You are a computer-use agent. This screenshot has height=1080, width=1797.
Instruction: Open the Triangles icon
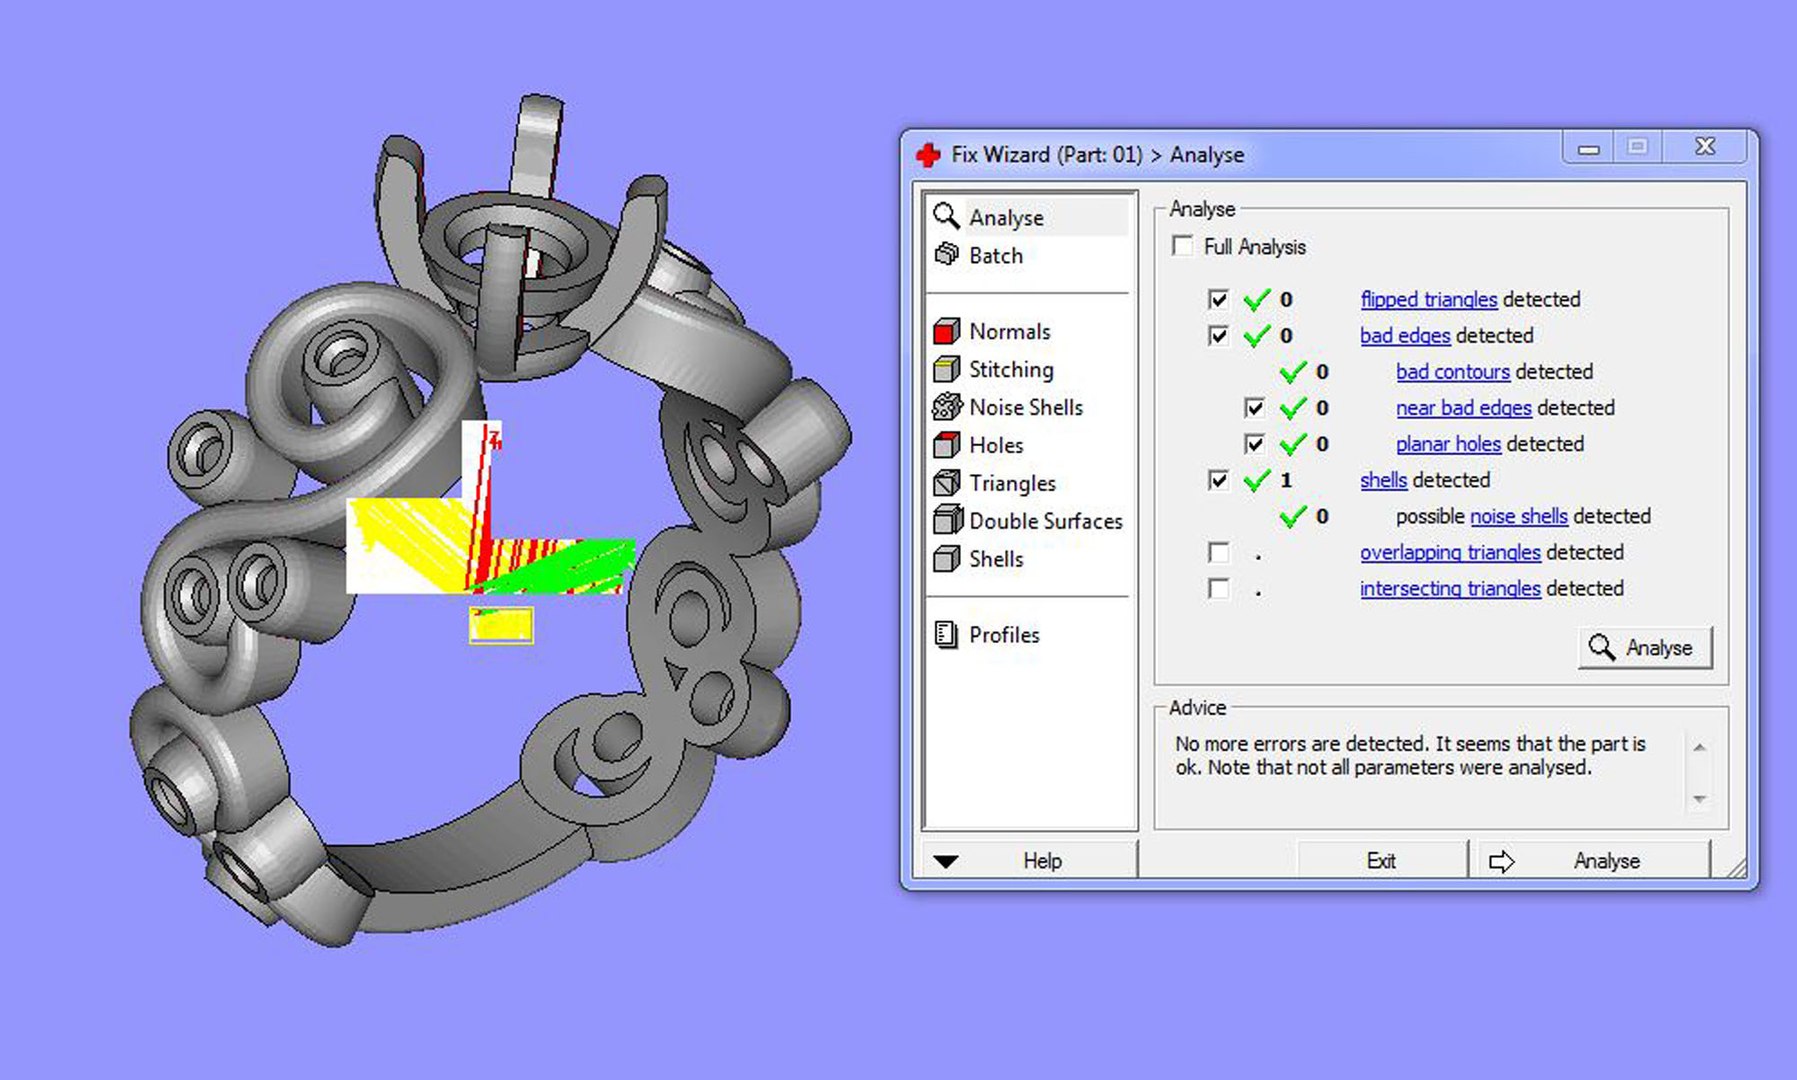click(x=946, y=483)
